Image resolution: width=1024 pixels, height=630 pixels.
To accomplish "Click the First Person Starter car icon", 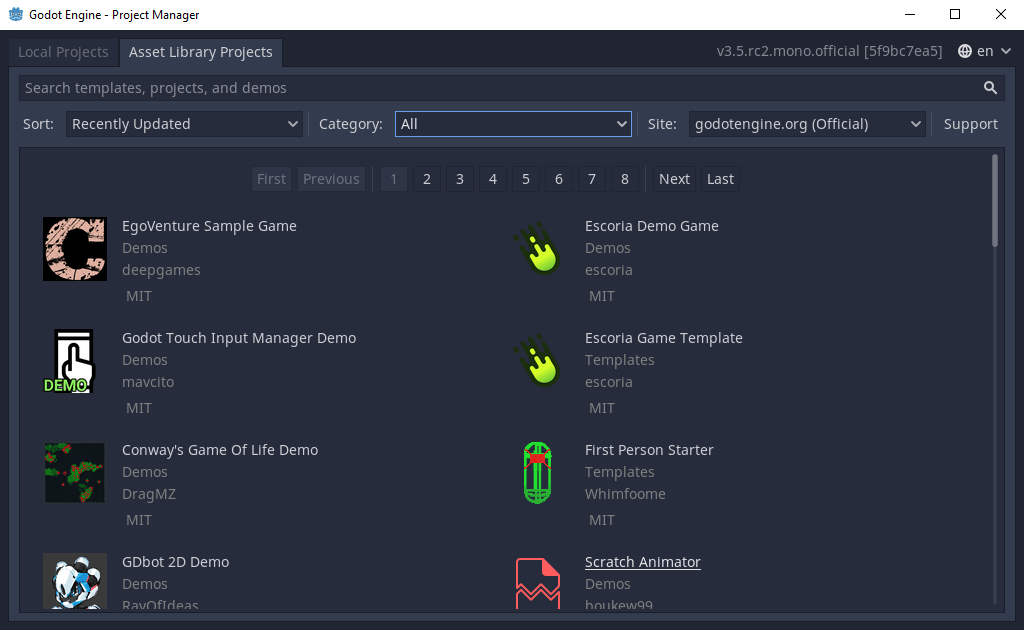I will click(538, 472).
